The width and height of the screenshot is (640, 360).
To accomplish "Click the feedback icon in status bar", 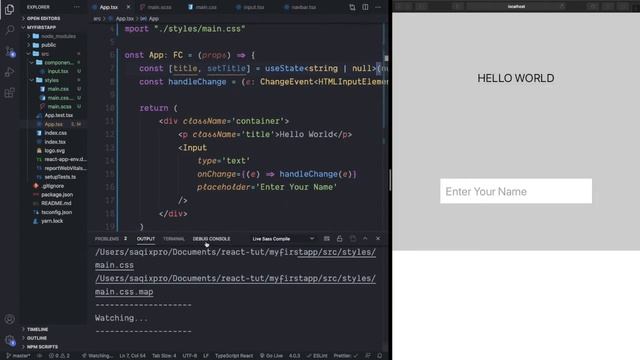I will click(368, 356).
